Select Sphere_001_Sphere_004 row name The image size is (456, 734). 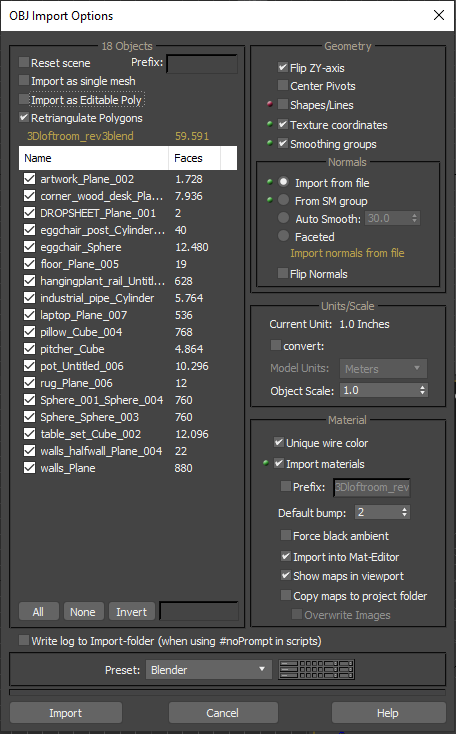pos(102,400)
